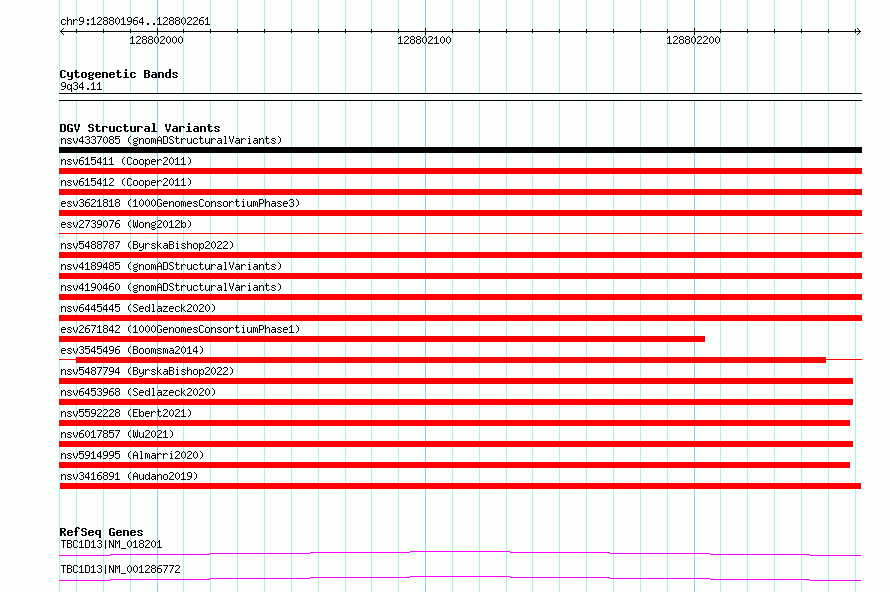The image size is (890, 592).
Task: Click the right arrow of the ruler
Action: [x=858, y=31]
